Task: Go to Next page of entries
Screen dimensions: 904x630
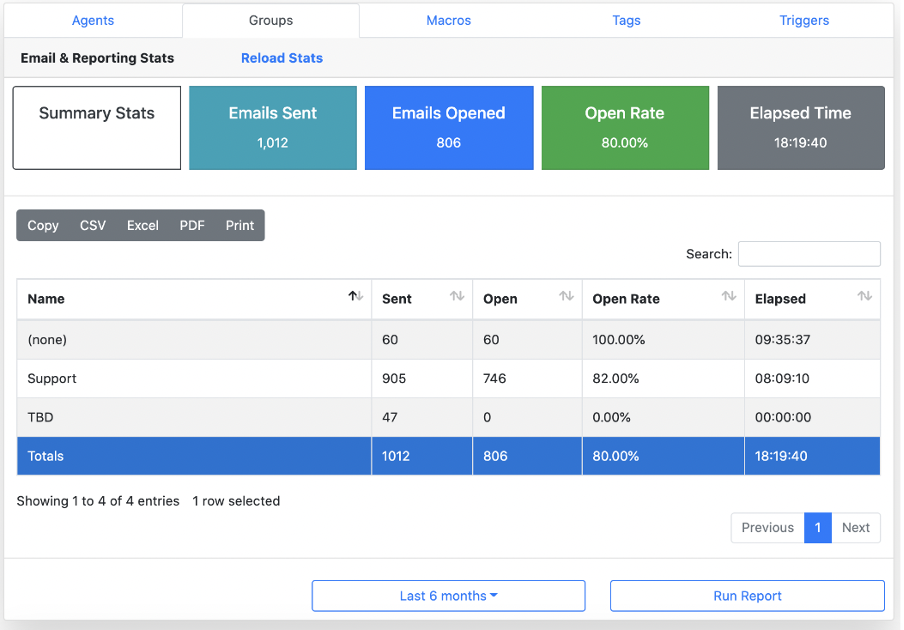Action: tap(856, 527)
